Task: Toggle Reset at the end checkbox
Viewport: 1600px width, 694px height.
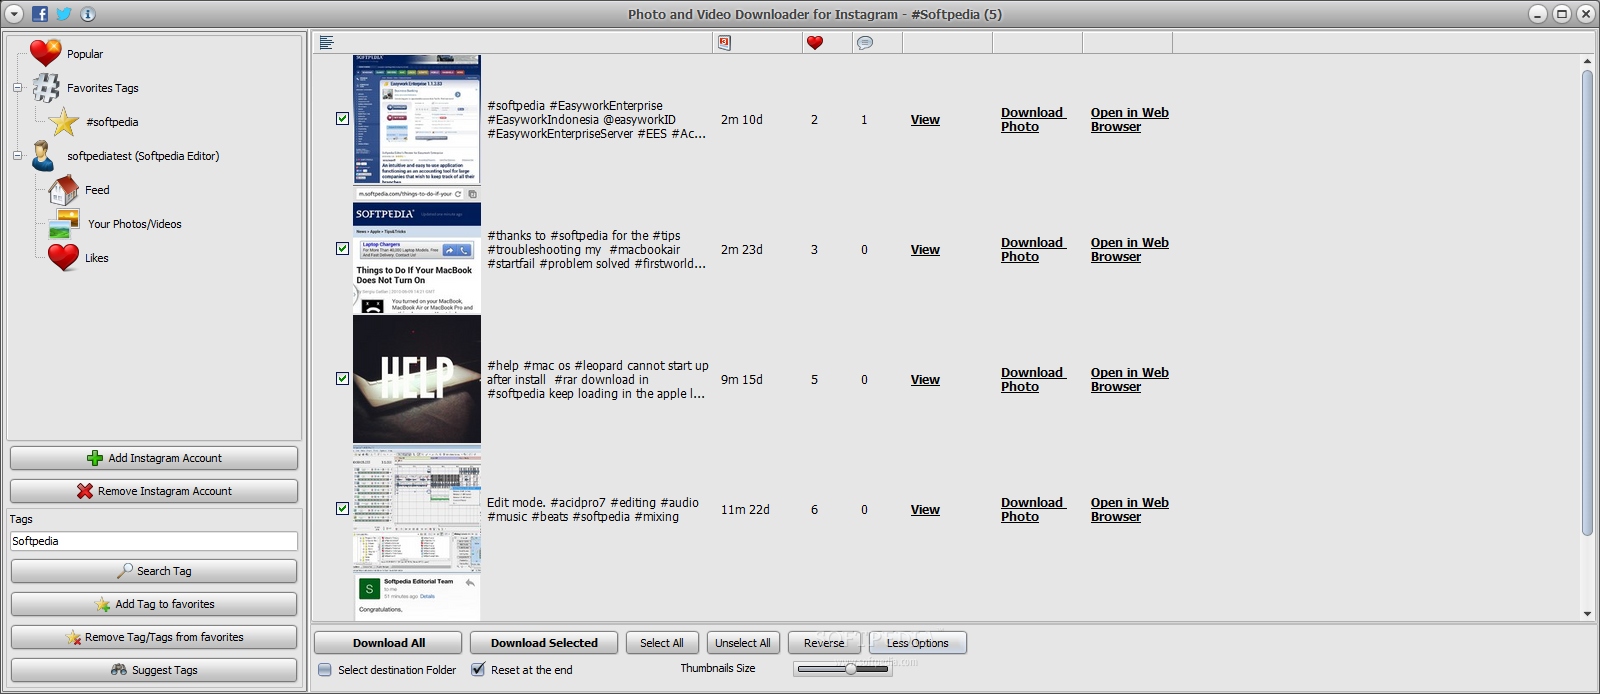Action: click(478, 670)
